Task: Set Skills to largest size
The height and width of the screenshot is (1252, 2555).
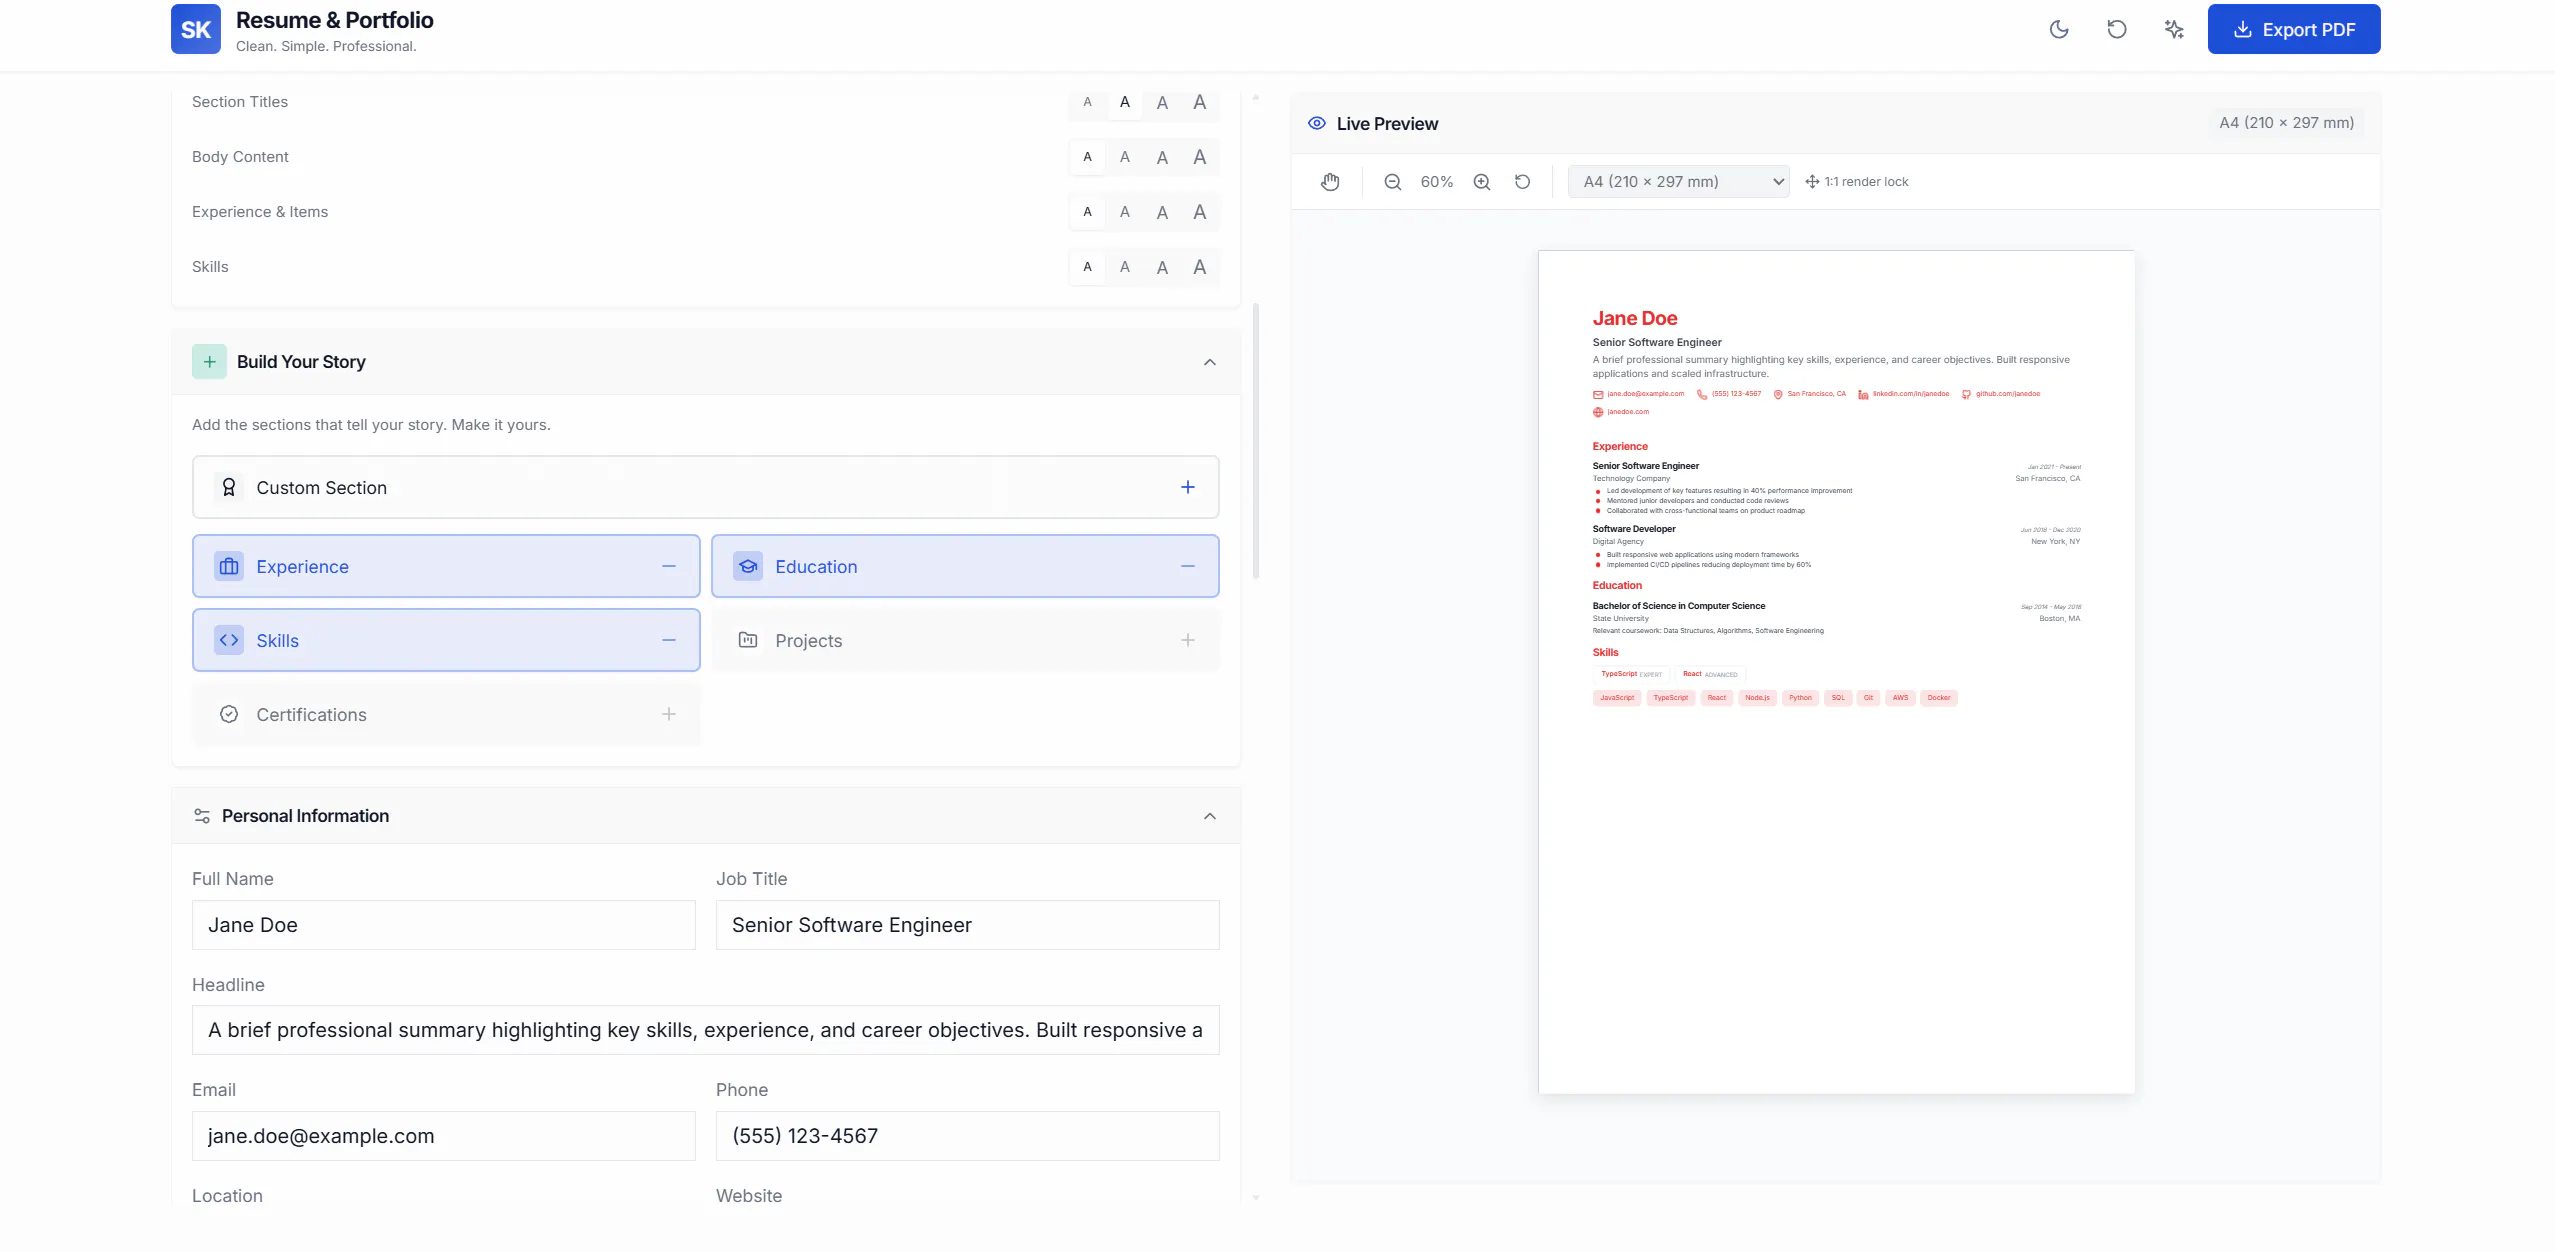Action: [1200, 267]
